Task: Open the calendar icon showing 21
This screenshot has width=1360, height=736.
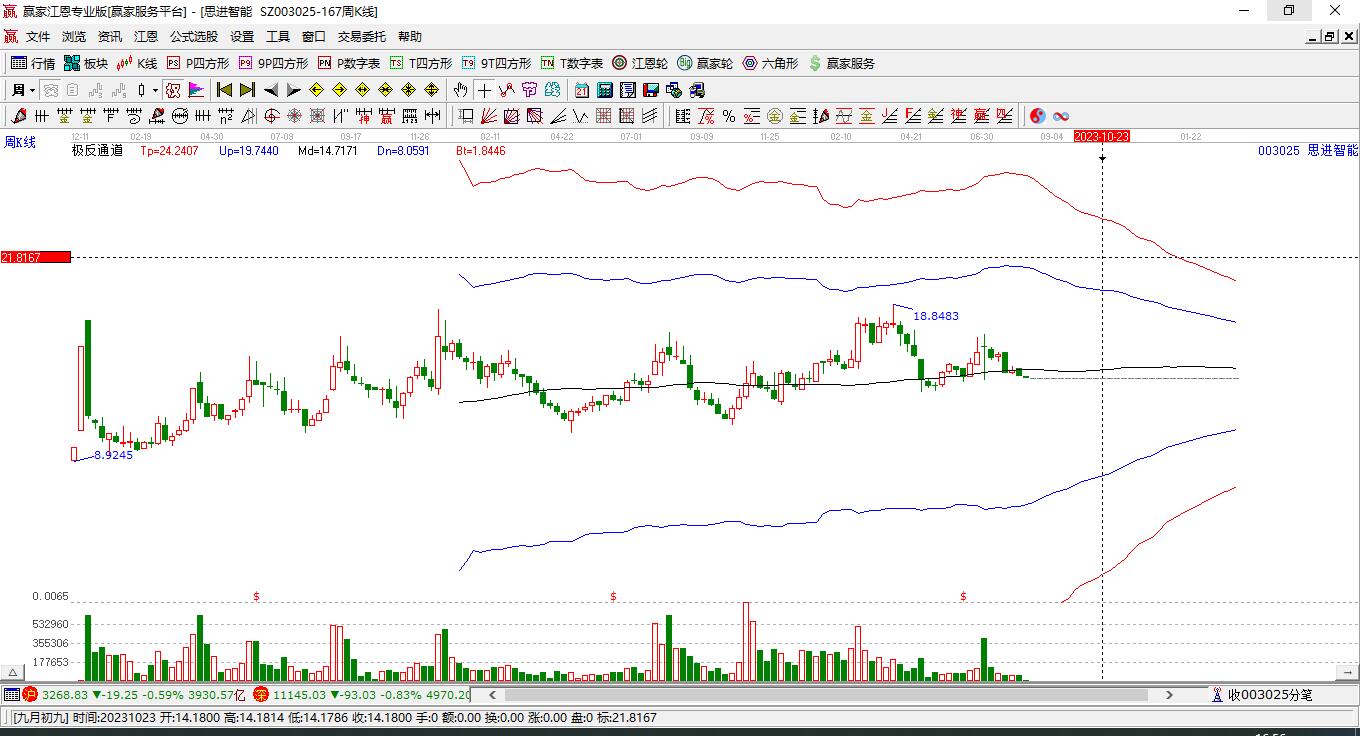Action: click(x=581, y=90)
